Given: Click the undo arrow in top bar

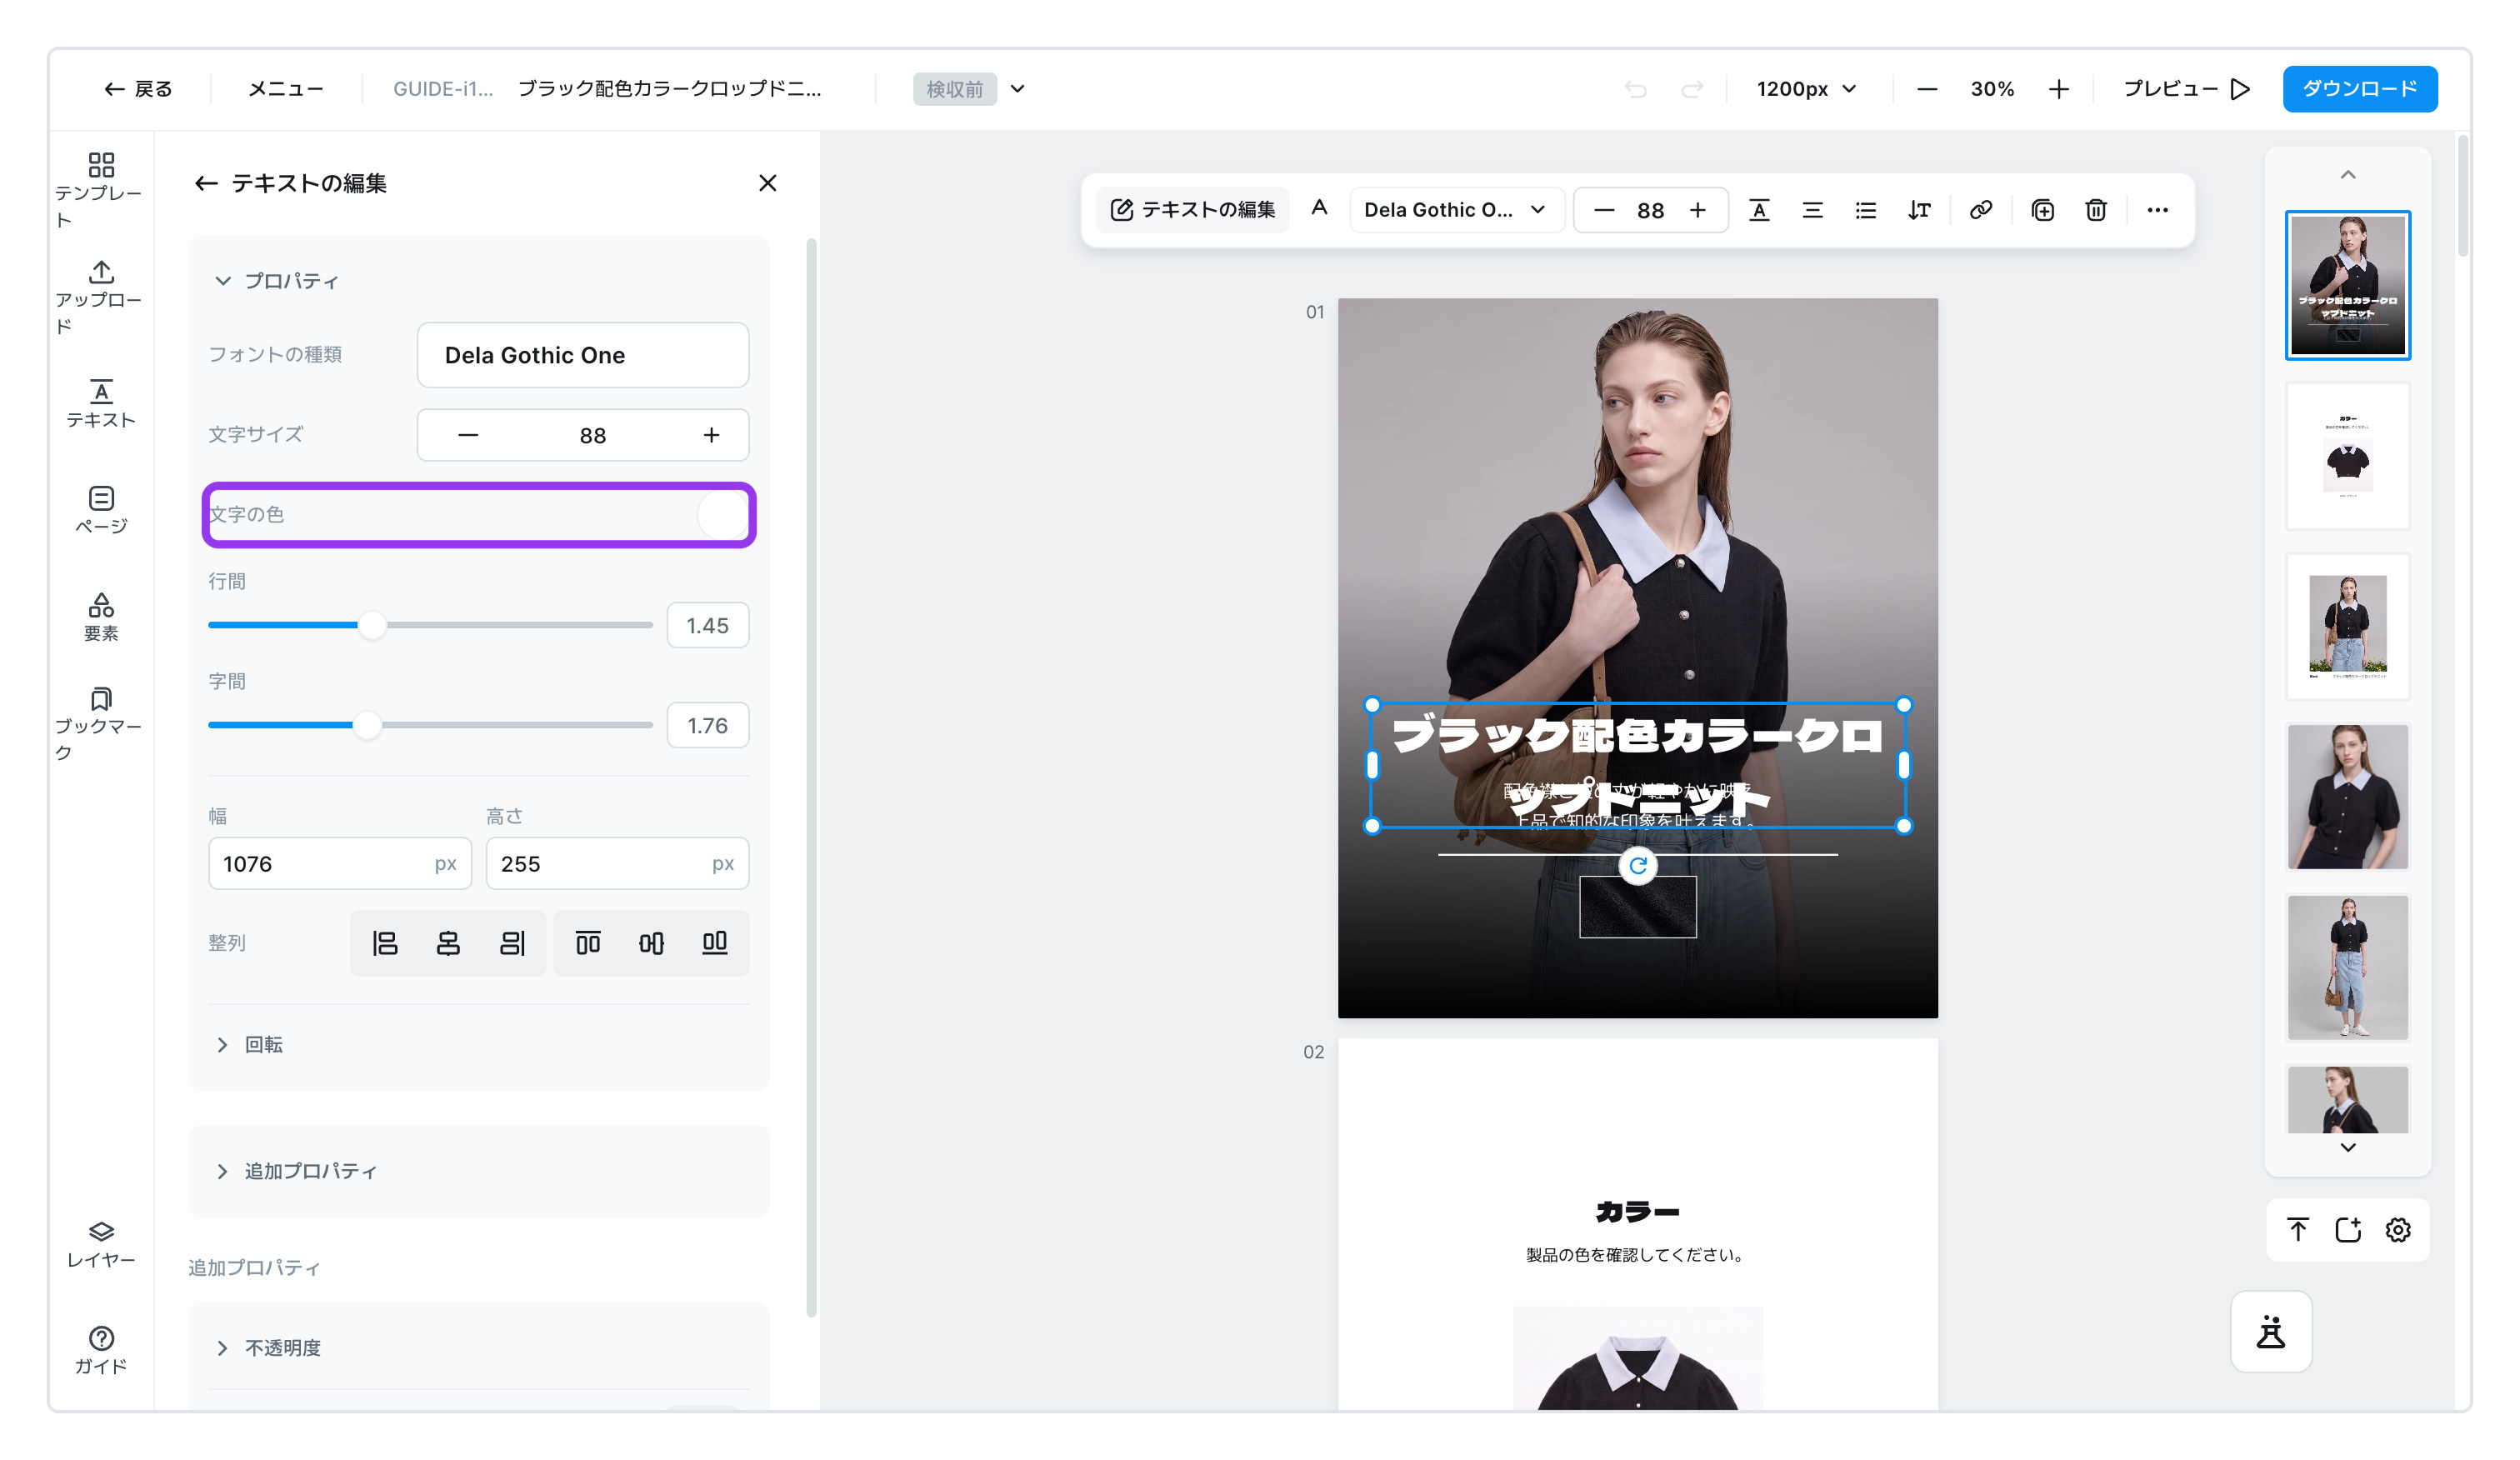Looking at the screenshot, I should click(x=1635, y=89).
